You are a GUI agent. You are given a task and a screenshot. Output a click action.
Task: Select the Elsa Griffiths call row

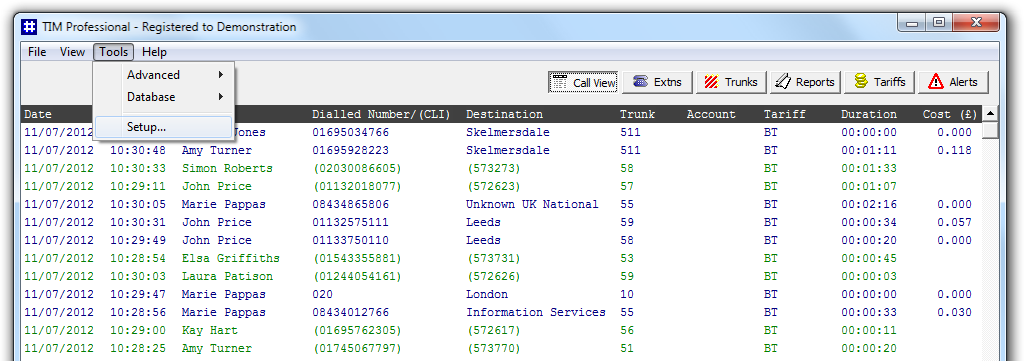[502, 259]
